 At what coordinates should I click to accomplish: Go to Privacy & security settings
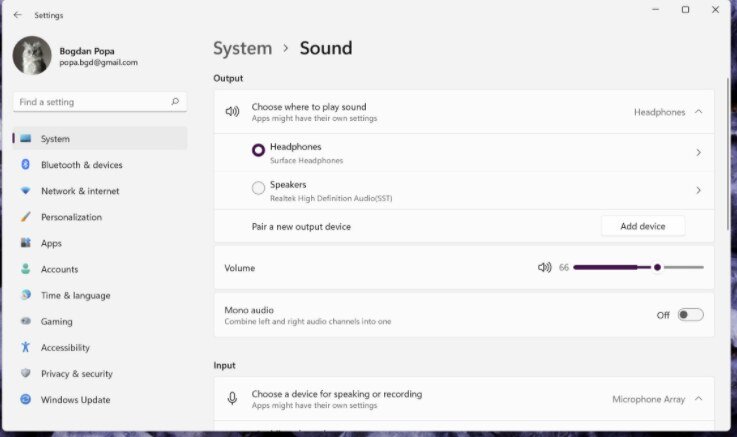(76, 374)
